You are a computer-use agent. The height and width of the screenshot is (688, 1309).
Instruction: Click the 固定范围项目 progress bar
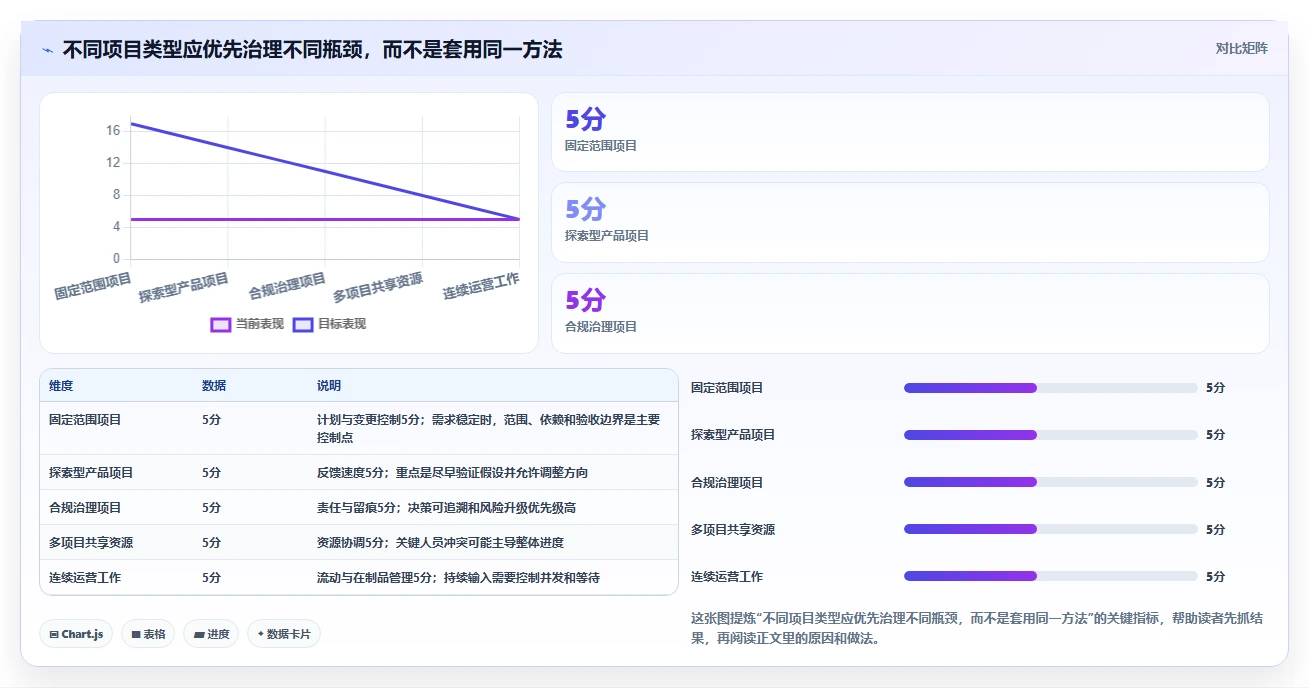tap(1050, 388)
